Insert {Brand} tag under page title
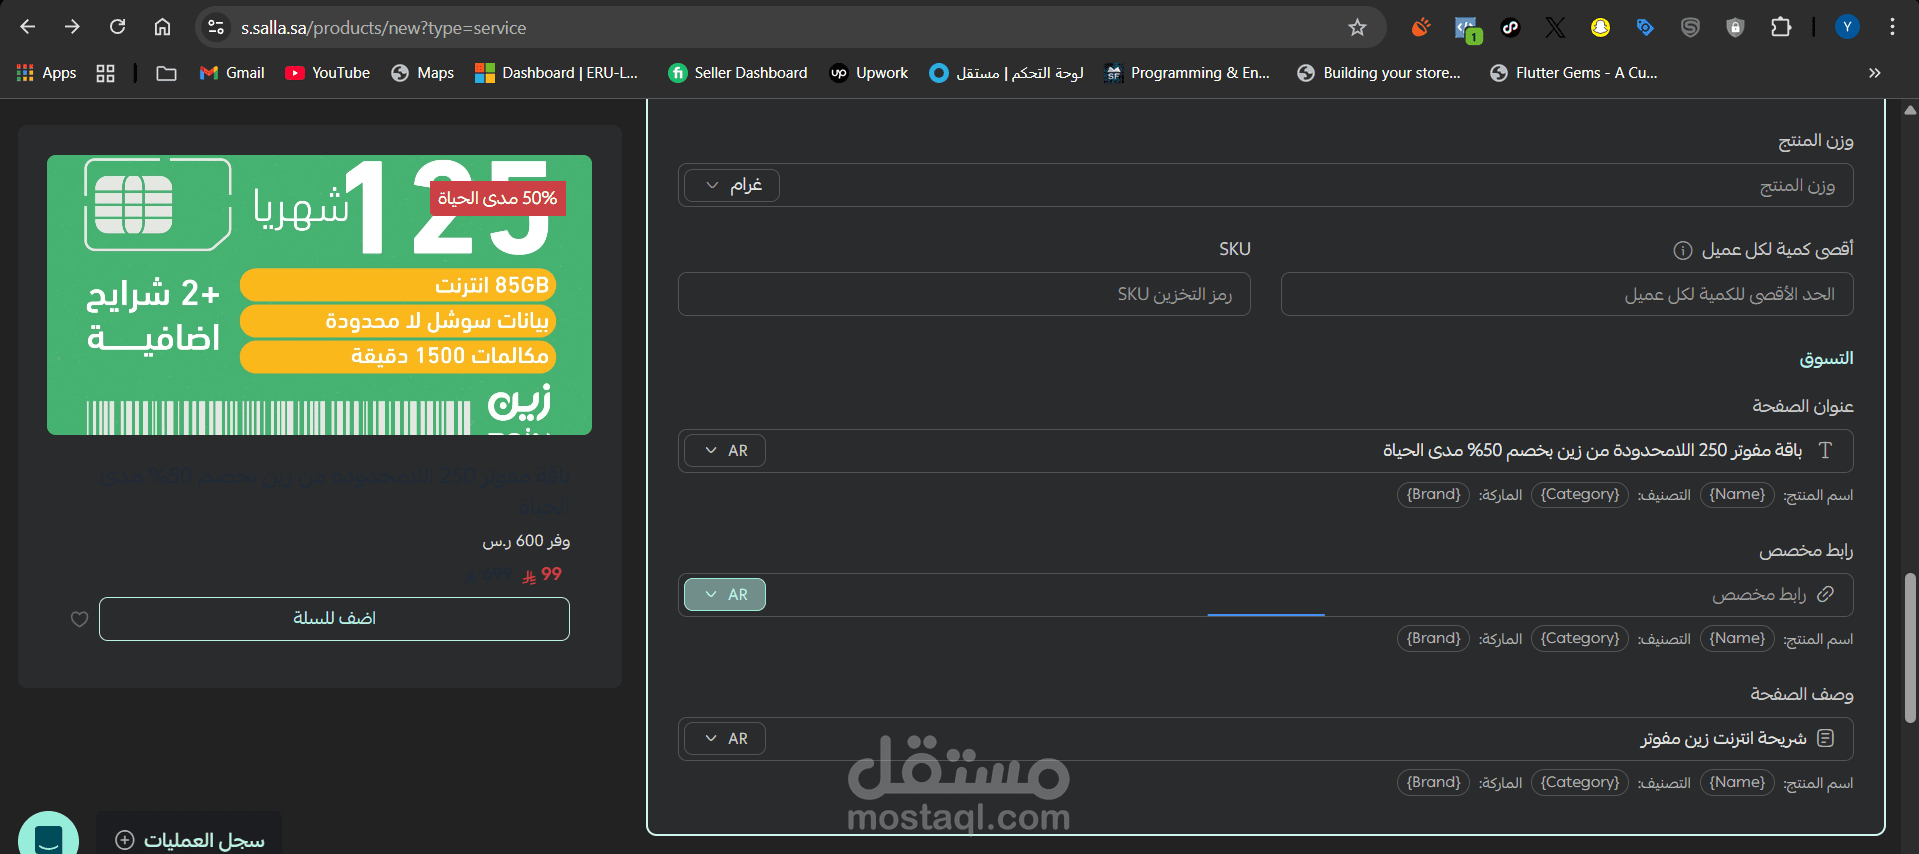The height and width of the screenshot is (854, 1919). click(1433, 495)
